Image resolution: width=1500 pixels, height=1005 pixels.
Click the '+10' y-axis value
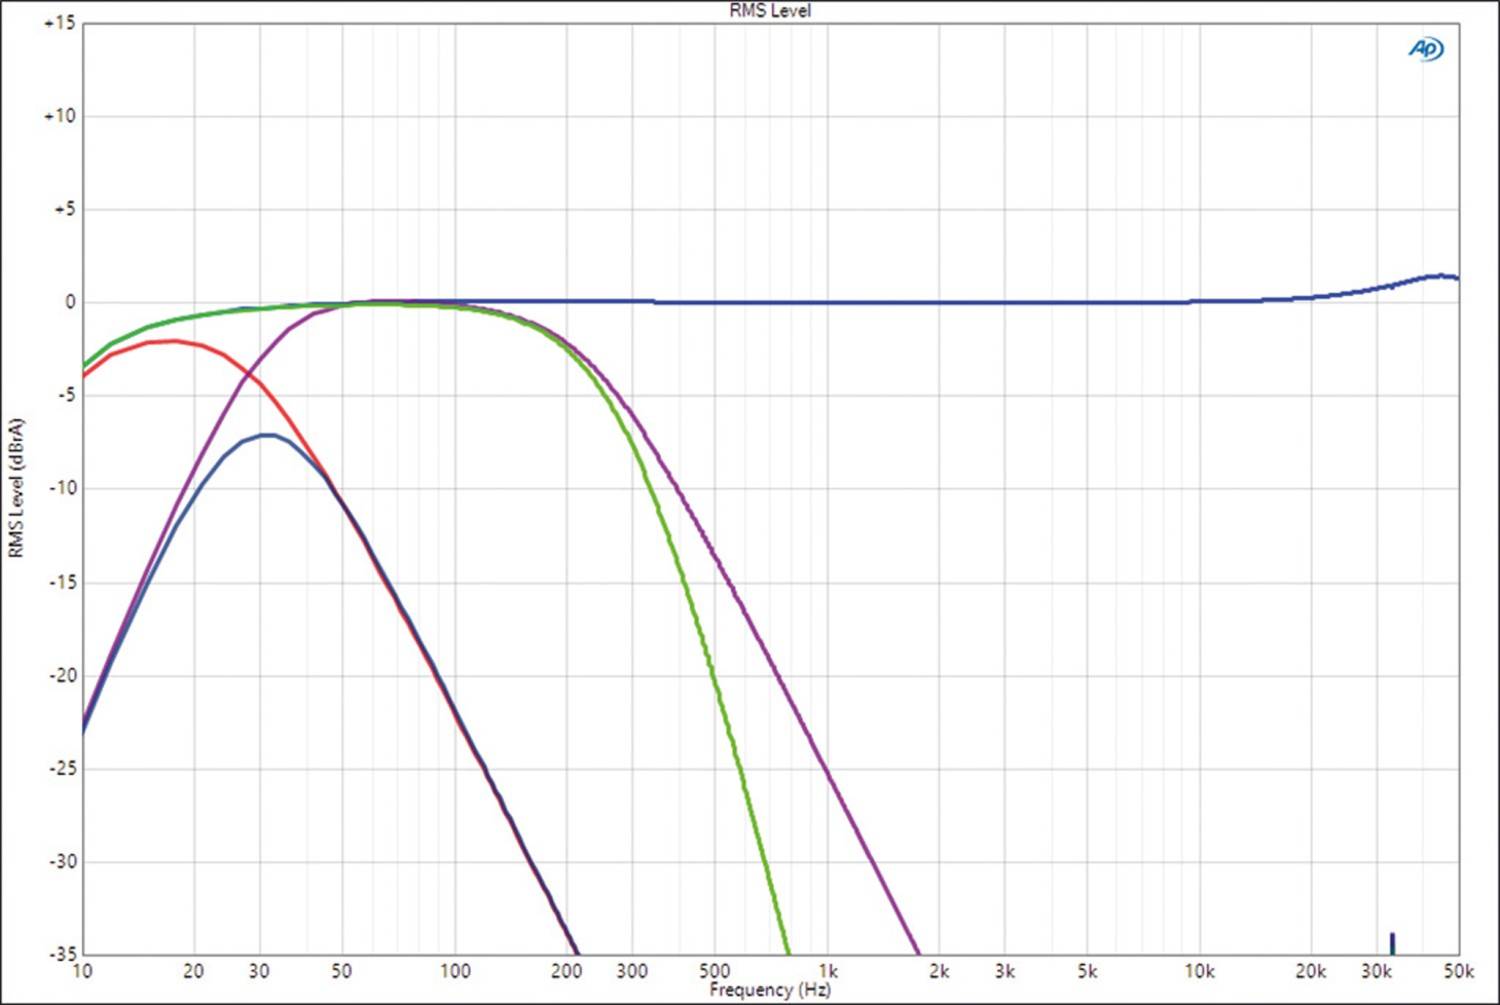tap(59, 116)
